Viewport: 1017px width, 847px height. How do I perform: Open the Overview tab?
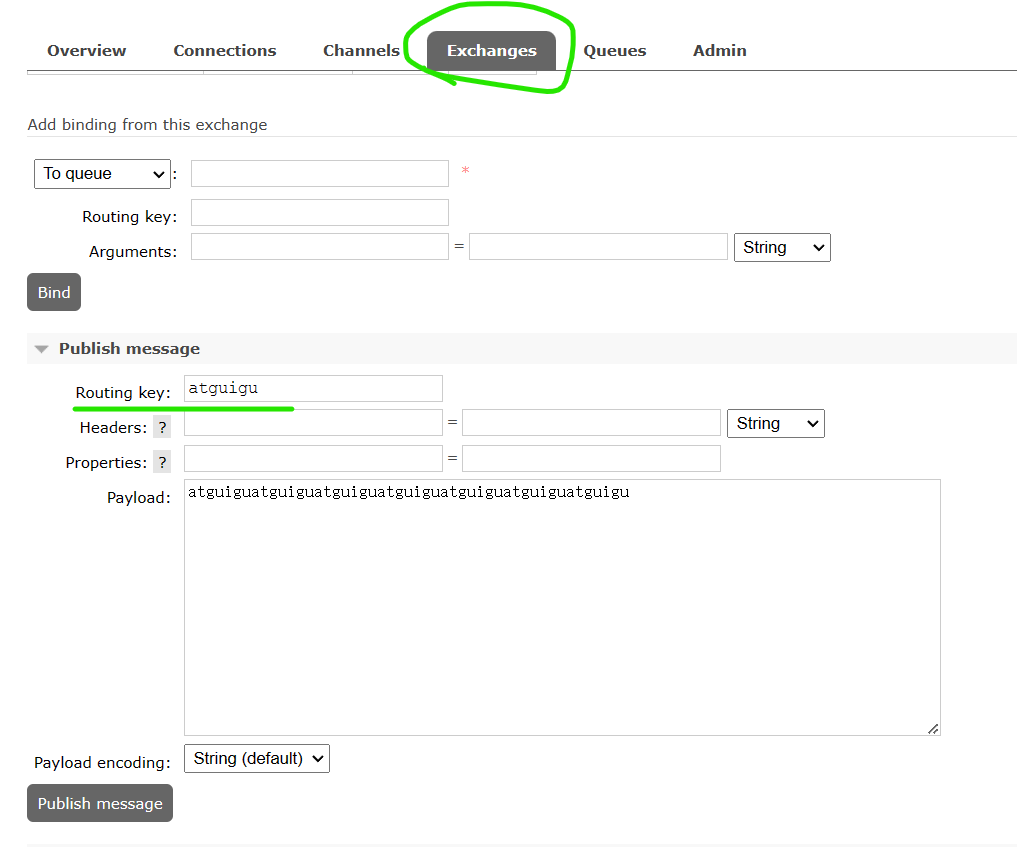tap(86, 51)
